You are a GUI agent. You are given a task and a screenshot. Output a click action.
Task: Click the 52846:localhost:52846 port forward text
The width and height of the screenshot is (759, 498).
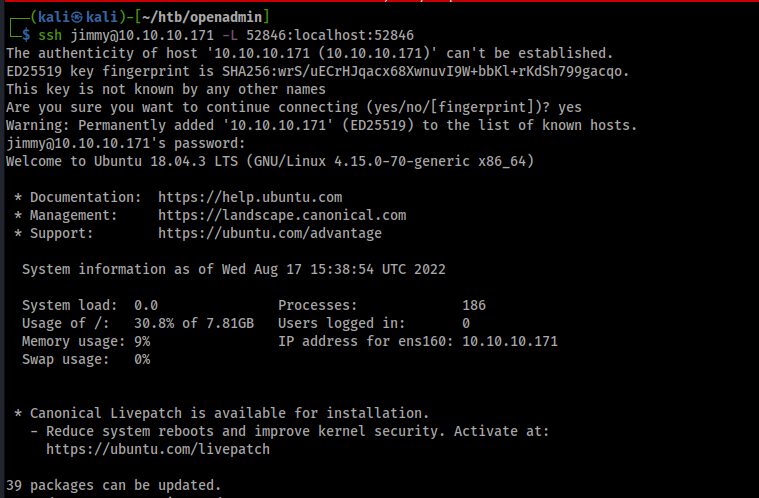[x=330, y=35]
